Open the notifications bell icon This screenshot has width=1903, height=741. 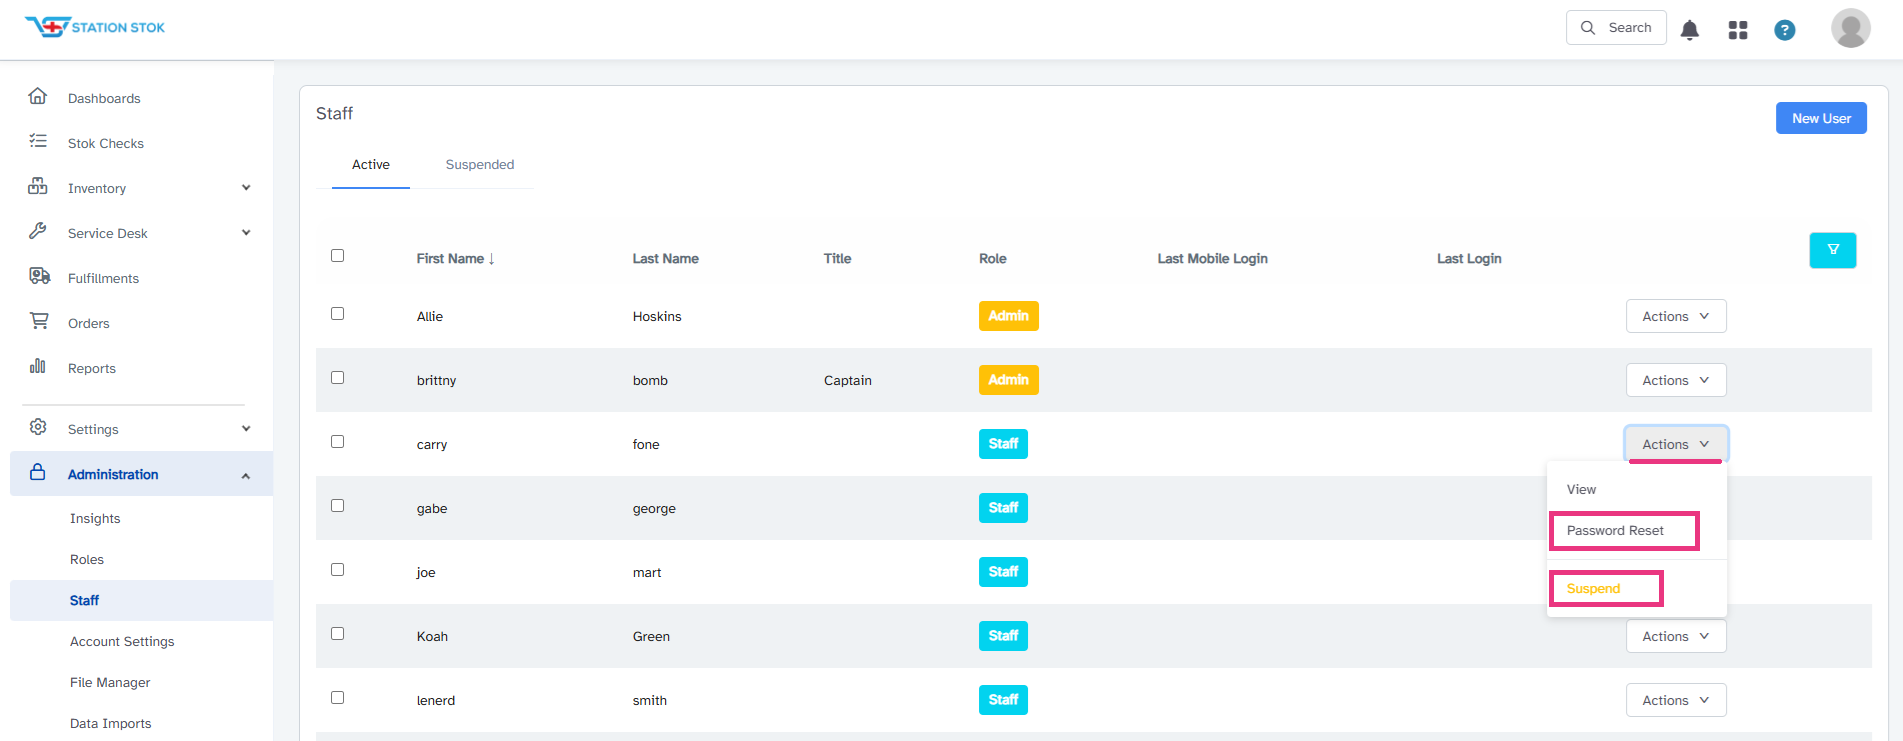pyautogui.click(x=1690, y=30)
